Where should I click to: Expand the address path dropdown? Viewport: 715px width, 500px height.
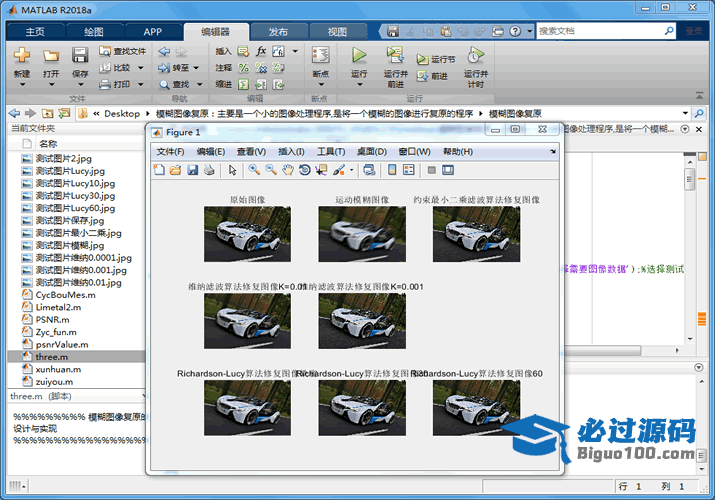[x=685, y=113]
